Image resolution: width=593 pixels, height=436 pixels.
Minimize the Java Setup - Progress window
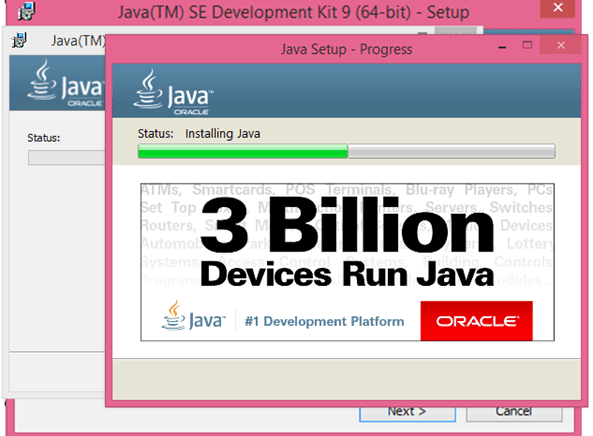[x=502, y=47]
